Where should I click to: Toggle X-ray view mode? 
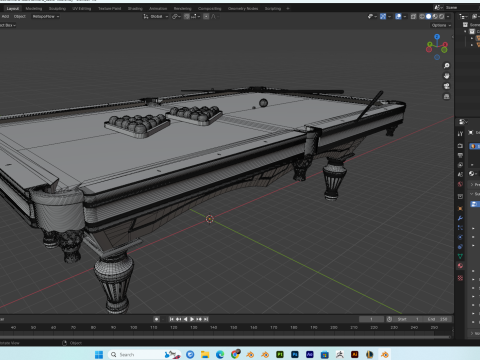413,16
